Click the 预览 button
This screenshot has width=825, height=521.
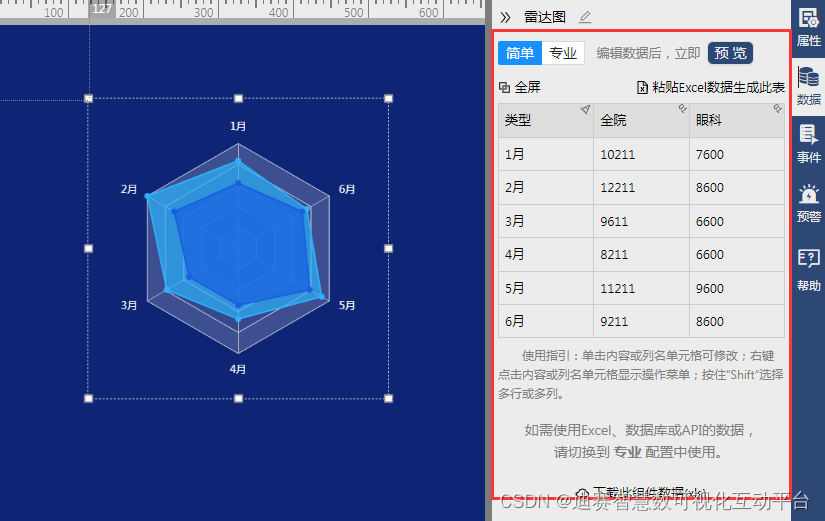click(x=730, y=53)
